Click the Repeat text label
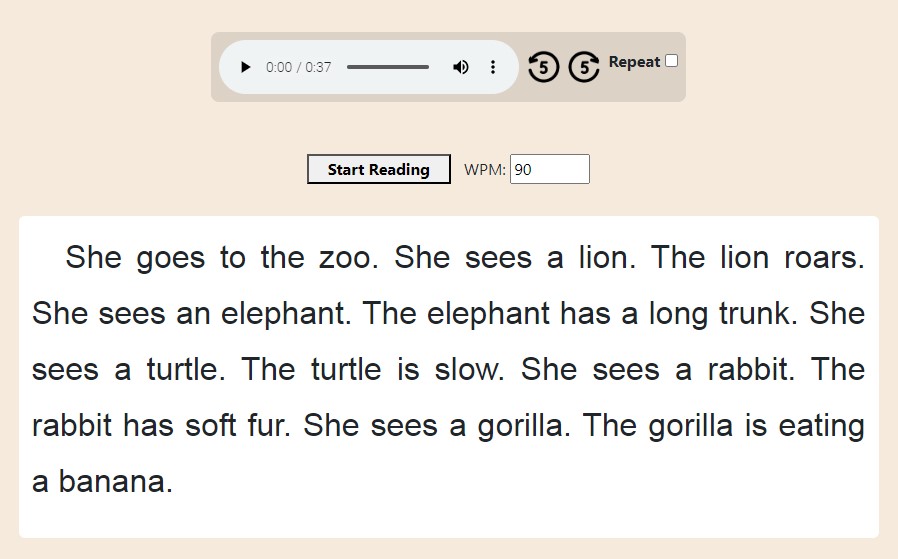This screenshot has height=559, width=898. click(x=634, y=62)
